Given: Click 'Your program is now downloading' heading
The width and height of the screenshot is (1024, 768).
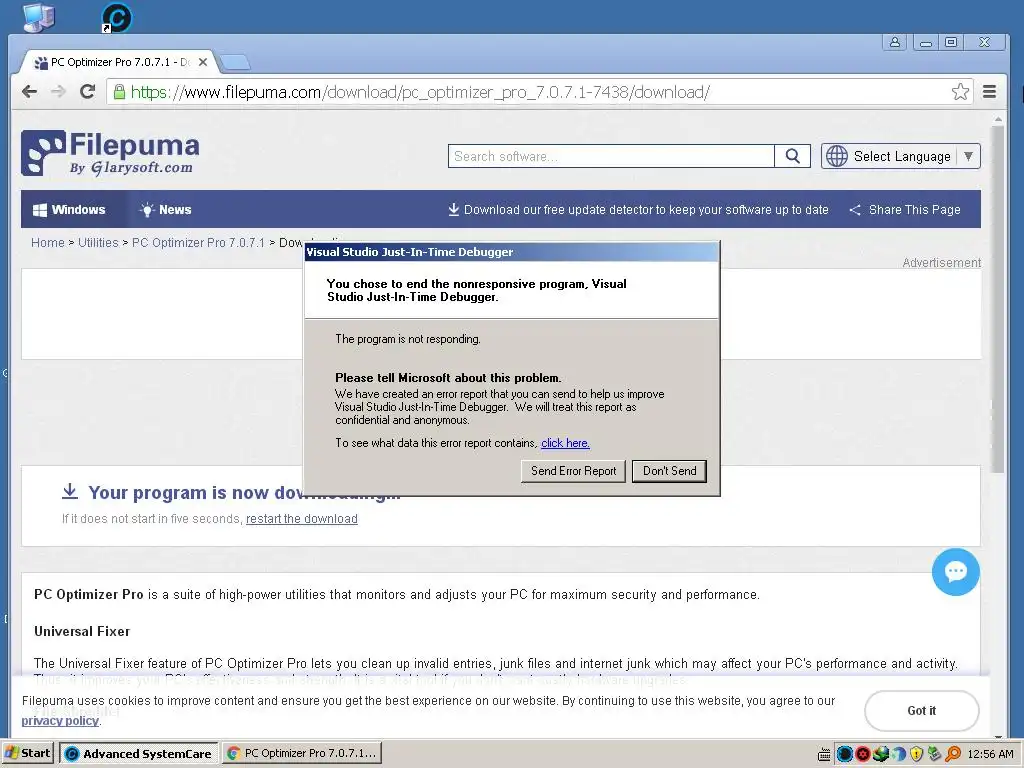Looking at the screenshot, I should click(x=244, y=492).
